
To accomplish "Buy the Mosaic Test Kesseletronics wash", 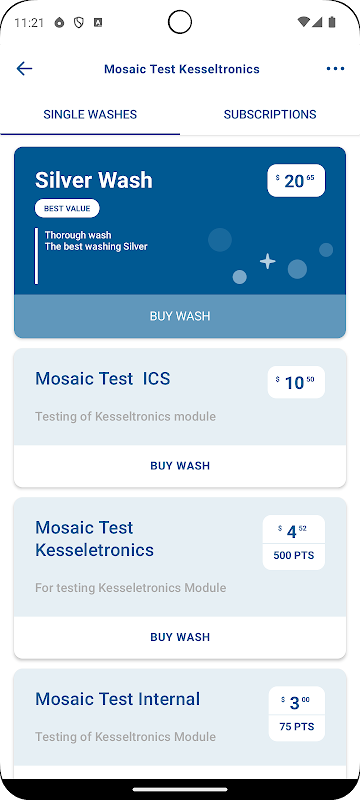I will (180, 637).
